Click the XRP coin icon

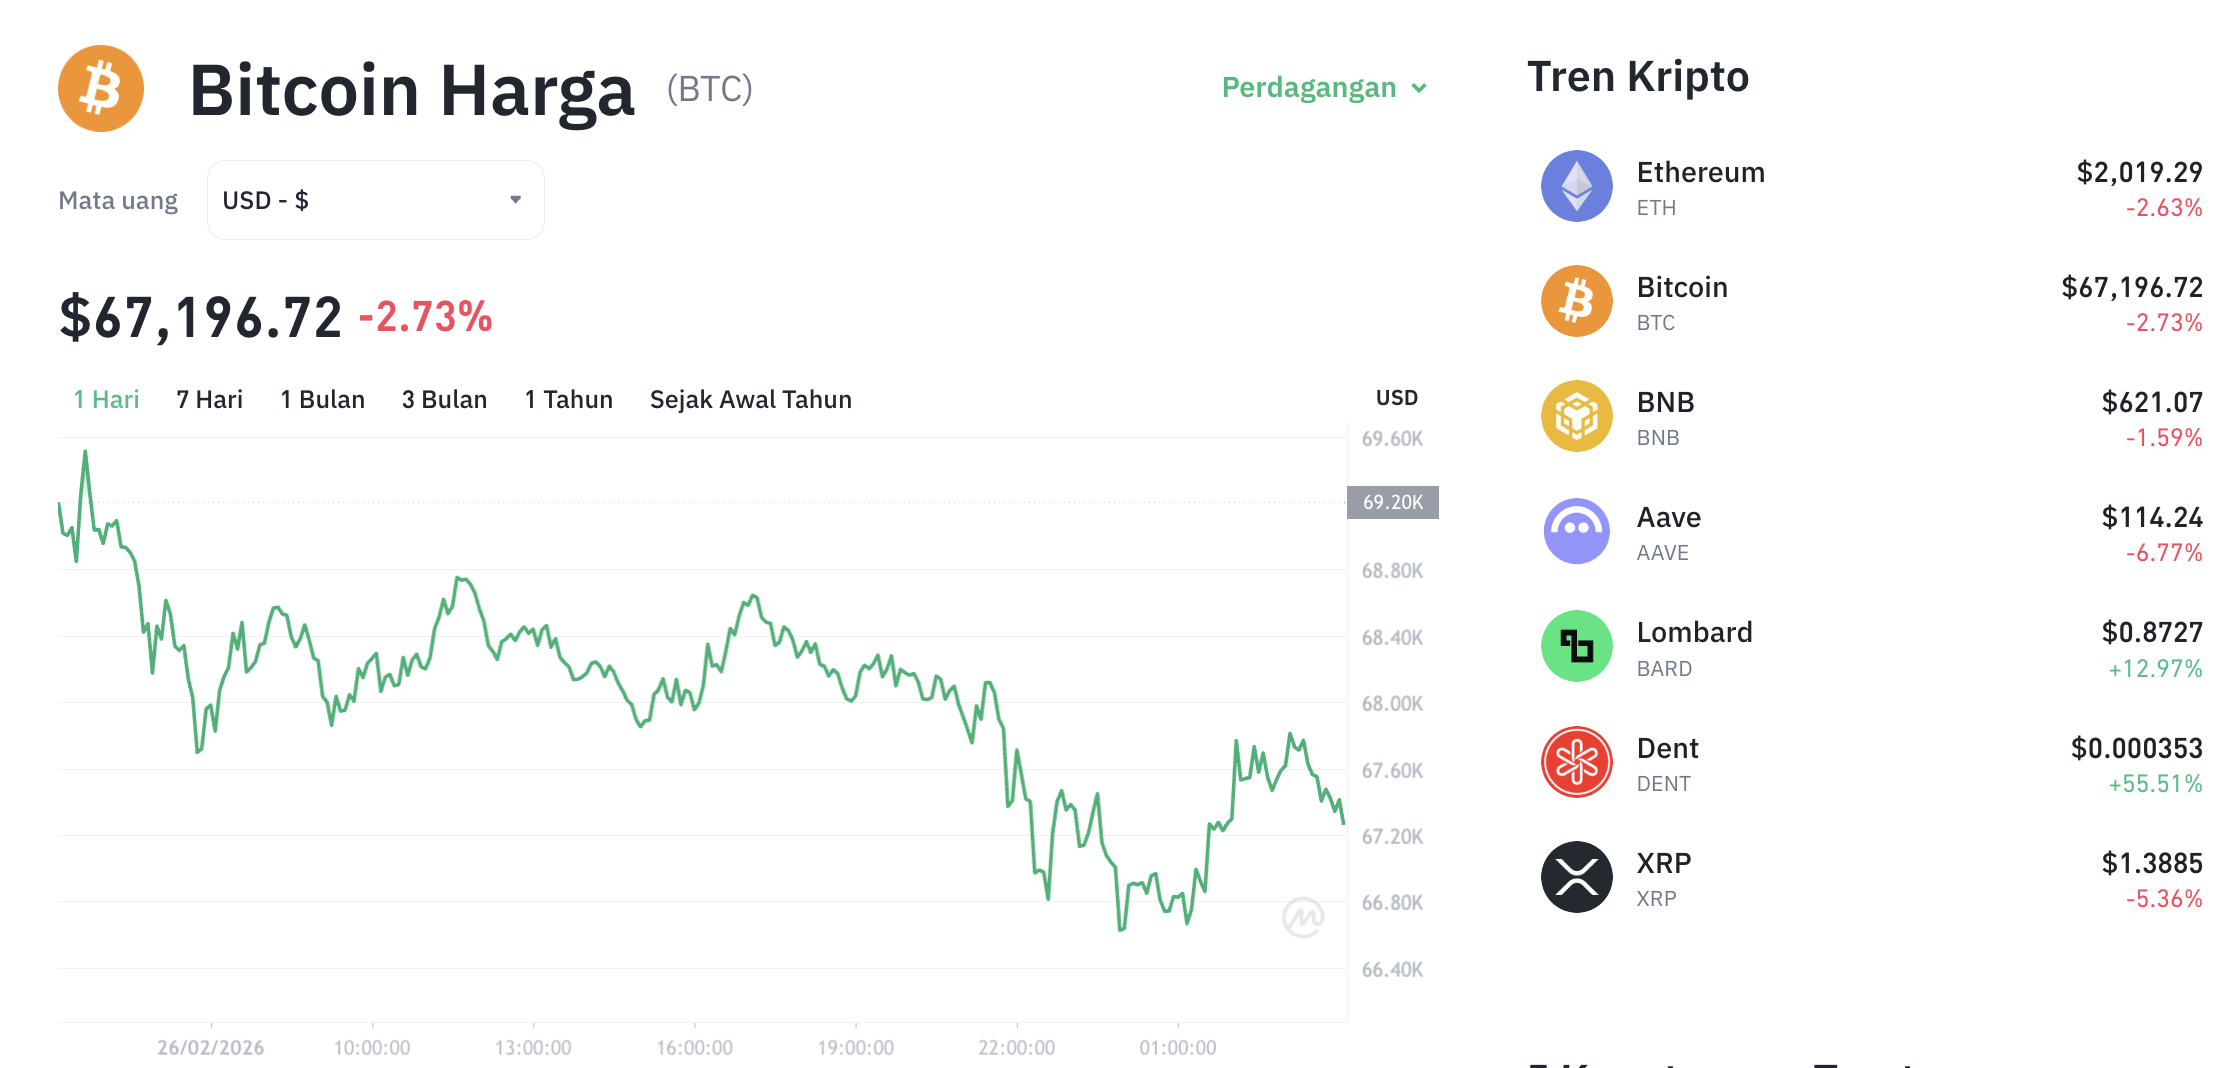click(1575, 876)
